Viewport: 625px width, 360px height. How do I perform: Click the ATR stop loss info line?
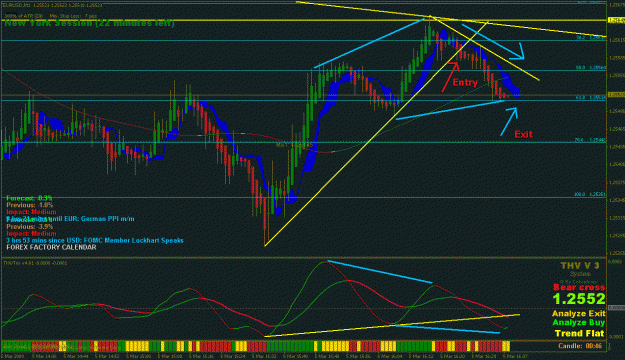pos(51,16)
